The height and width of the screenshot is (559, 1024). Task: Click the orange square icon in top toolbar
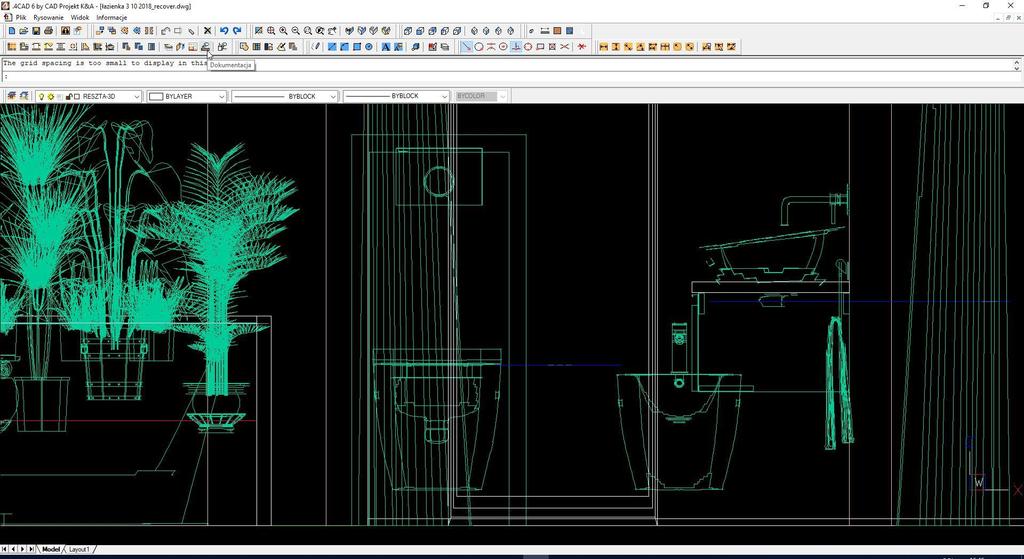coord(557,31)
